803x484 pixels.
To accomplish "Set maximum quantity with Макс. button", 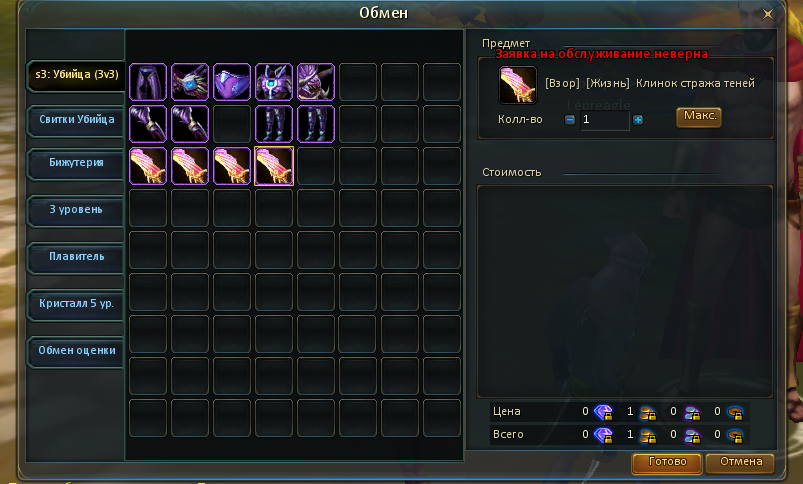I will click(x=699, y=116).
